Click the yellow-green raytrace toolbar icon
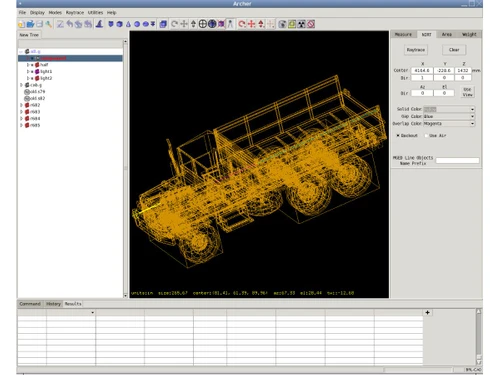Viewport: 500px width, 375px height. coord(292,24)
